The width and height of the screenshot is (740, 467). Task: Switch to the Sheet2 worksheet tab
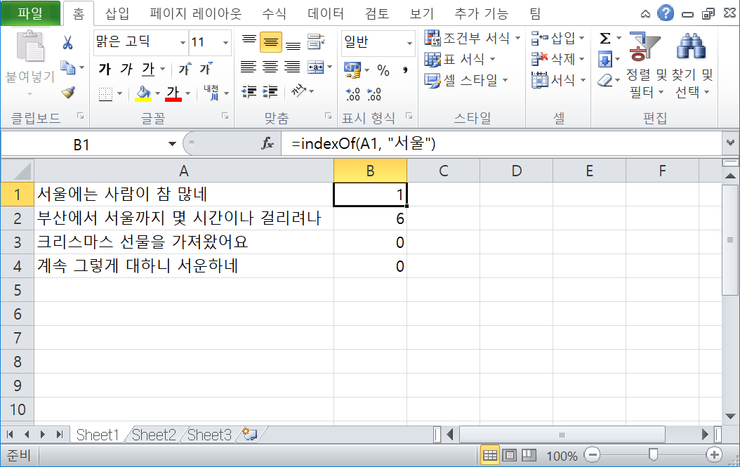153,435
